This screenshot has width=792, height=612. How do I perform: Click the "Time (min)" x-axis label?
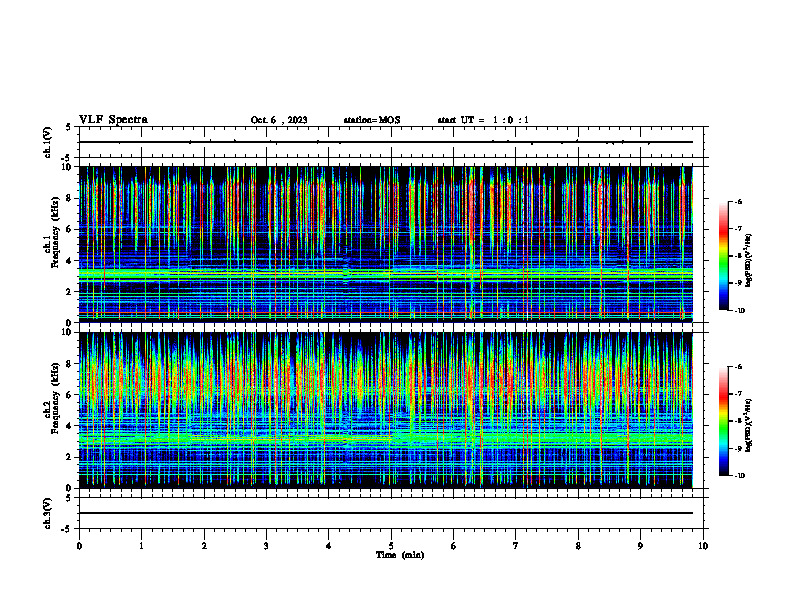[x=400, y=555]
